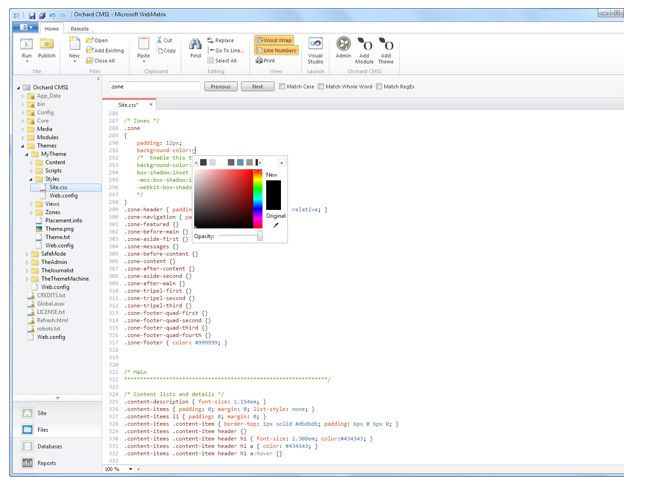The height and width of the screenshot is (486, 646).
Task: Click Close All in the ribbon
Action: [x=101, y=61]
